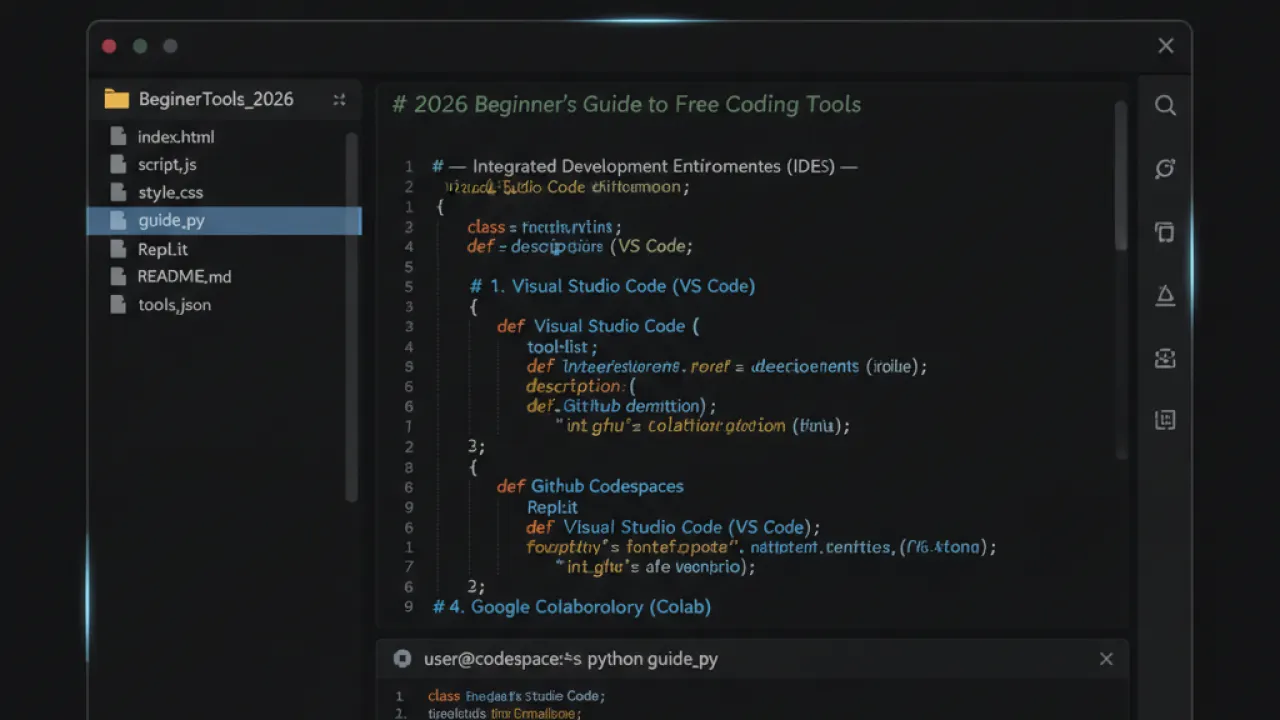Open the Repl.it file
Screen dimensions: 1280x720
point(163,250)
